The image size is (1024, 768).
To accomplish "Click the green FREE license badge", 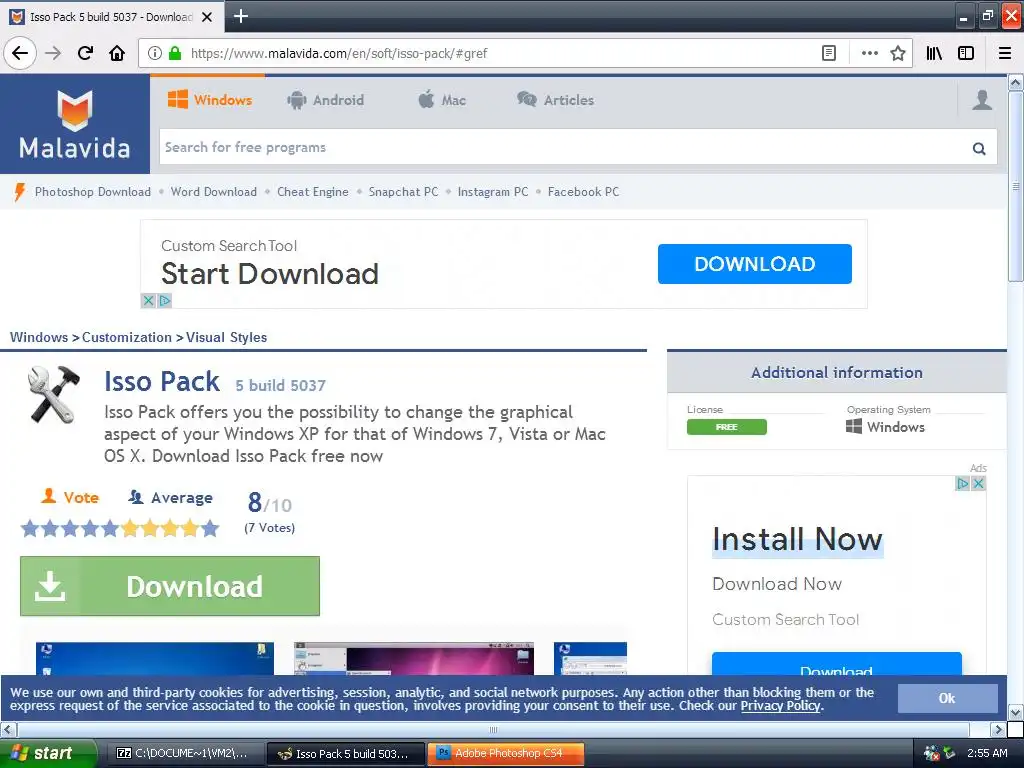I will point(726,426).
